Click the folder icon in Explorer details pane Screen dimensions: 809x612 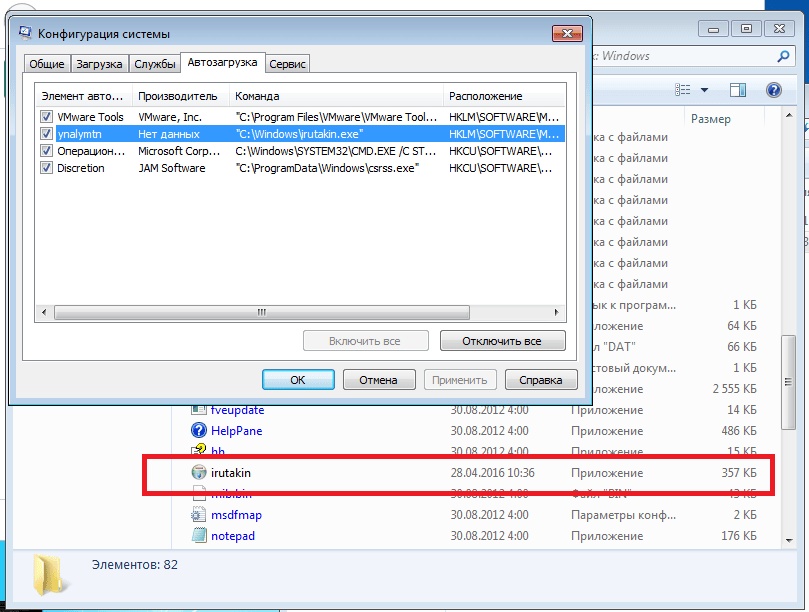click(50, 575)
